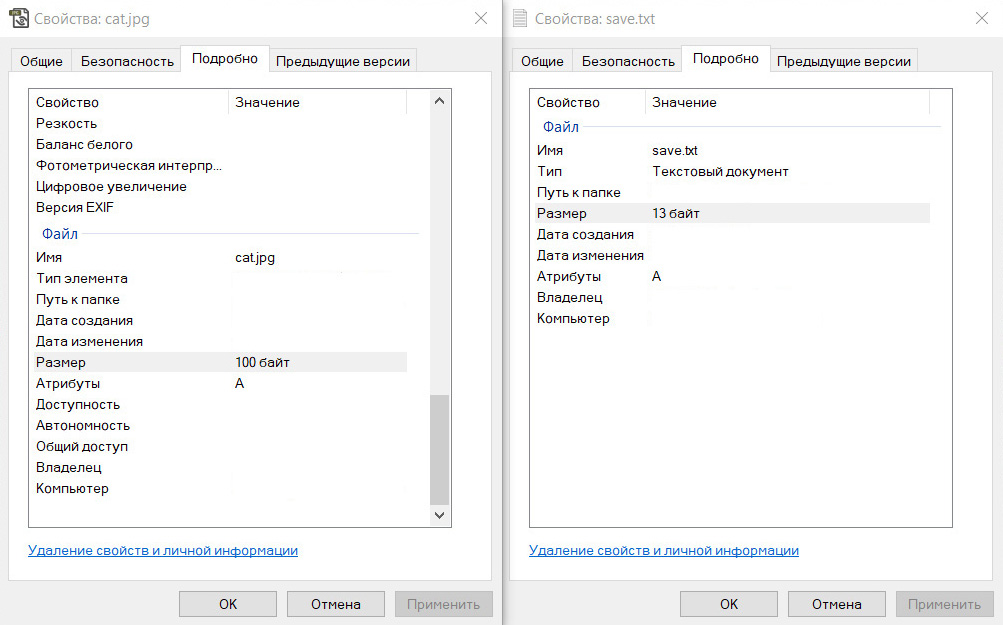Select the Резкость property row
The image size is (1003, 625).
pos(218,123)
